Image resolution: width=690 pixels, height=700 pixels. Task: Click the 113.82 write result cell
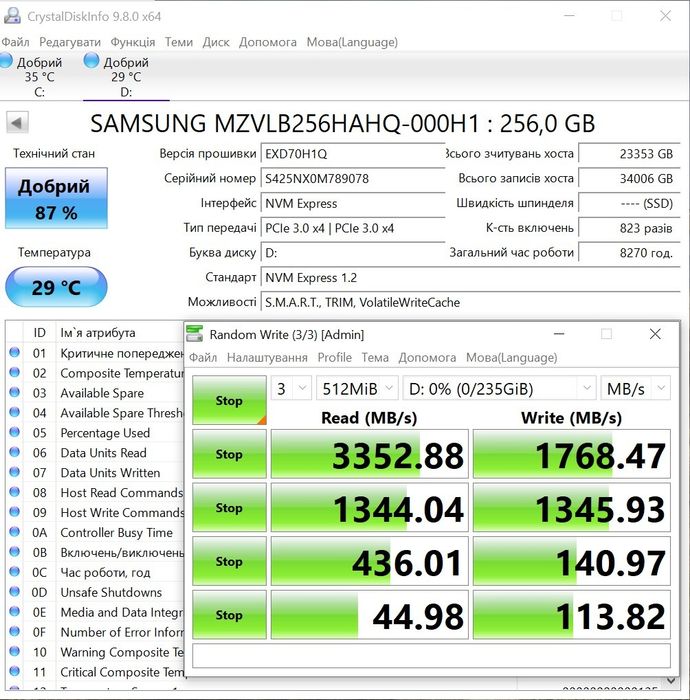coord(572,615)
